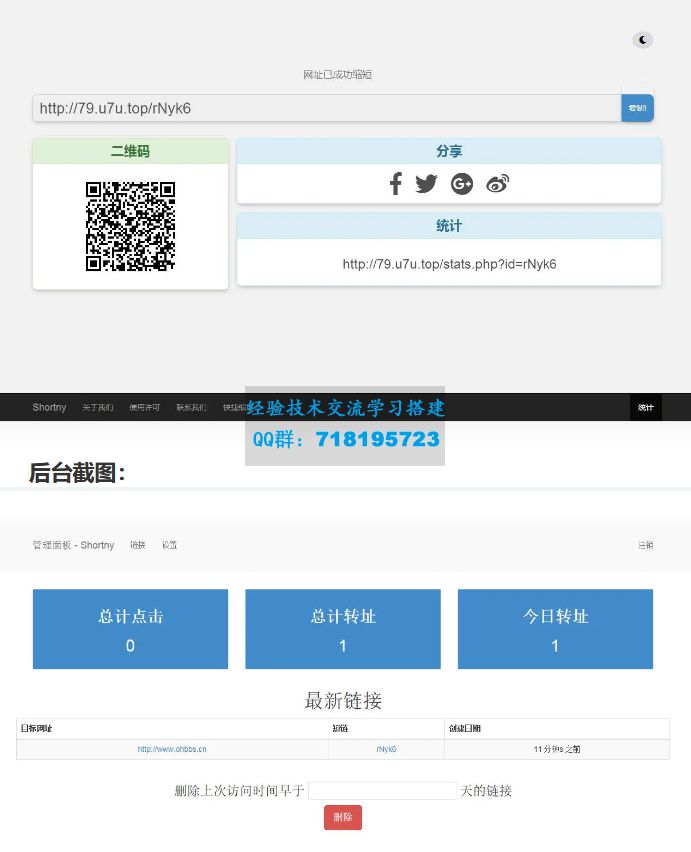Click 注销 to log out
This screenshot has height=852, width=691.
[x=646, y=545]
